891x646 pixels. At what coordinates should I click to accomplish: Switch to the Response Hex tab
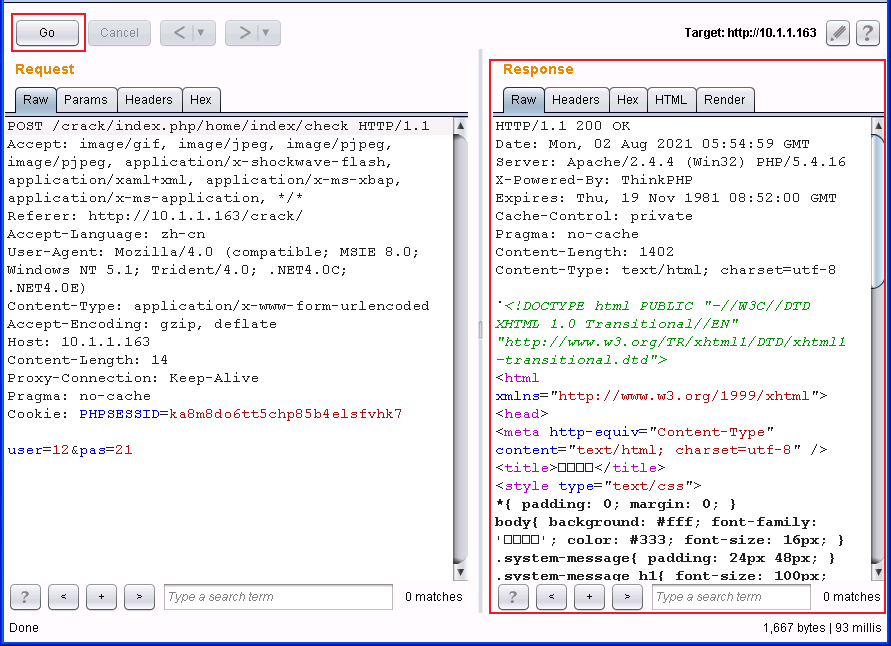click(628, 100)
